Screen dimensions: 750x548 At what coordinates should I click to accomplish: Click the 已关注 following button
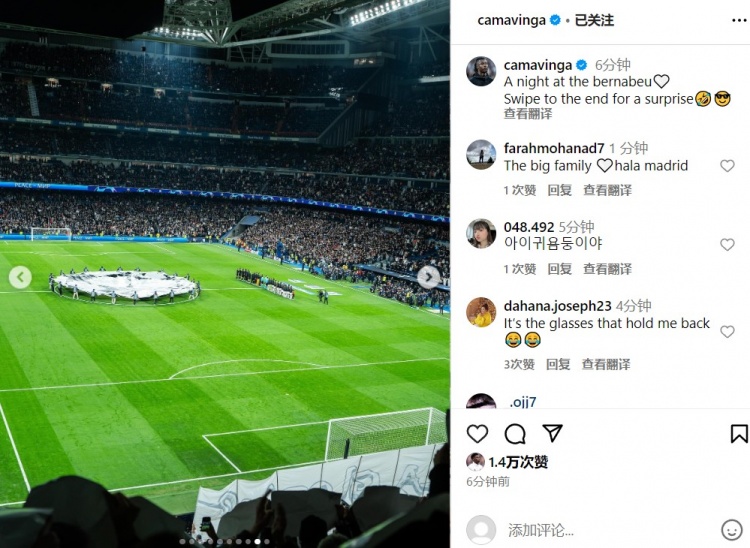[x=594, y=21]
